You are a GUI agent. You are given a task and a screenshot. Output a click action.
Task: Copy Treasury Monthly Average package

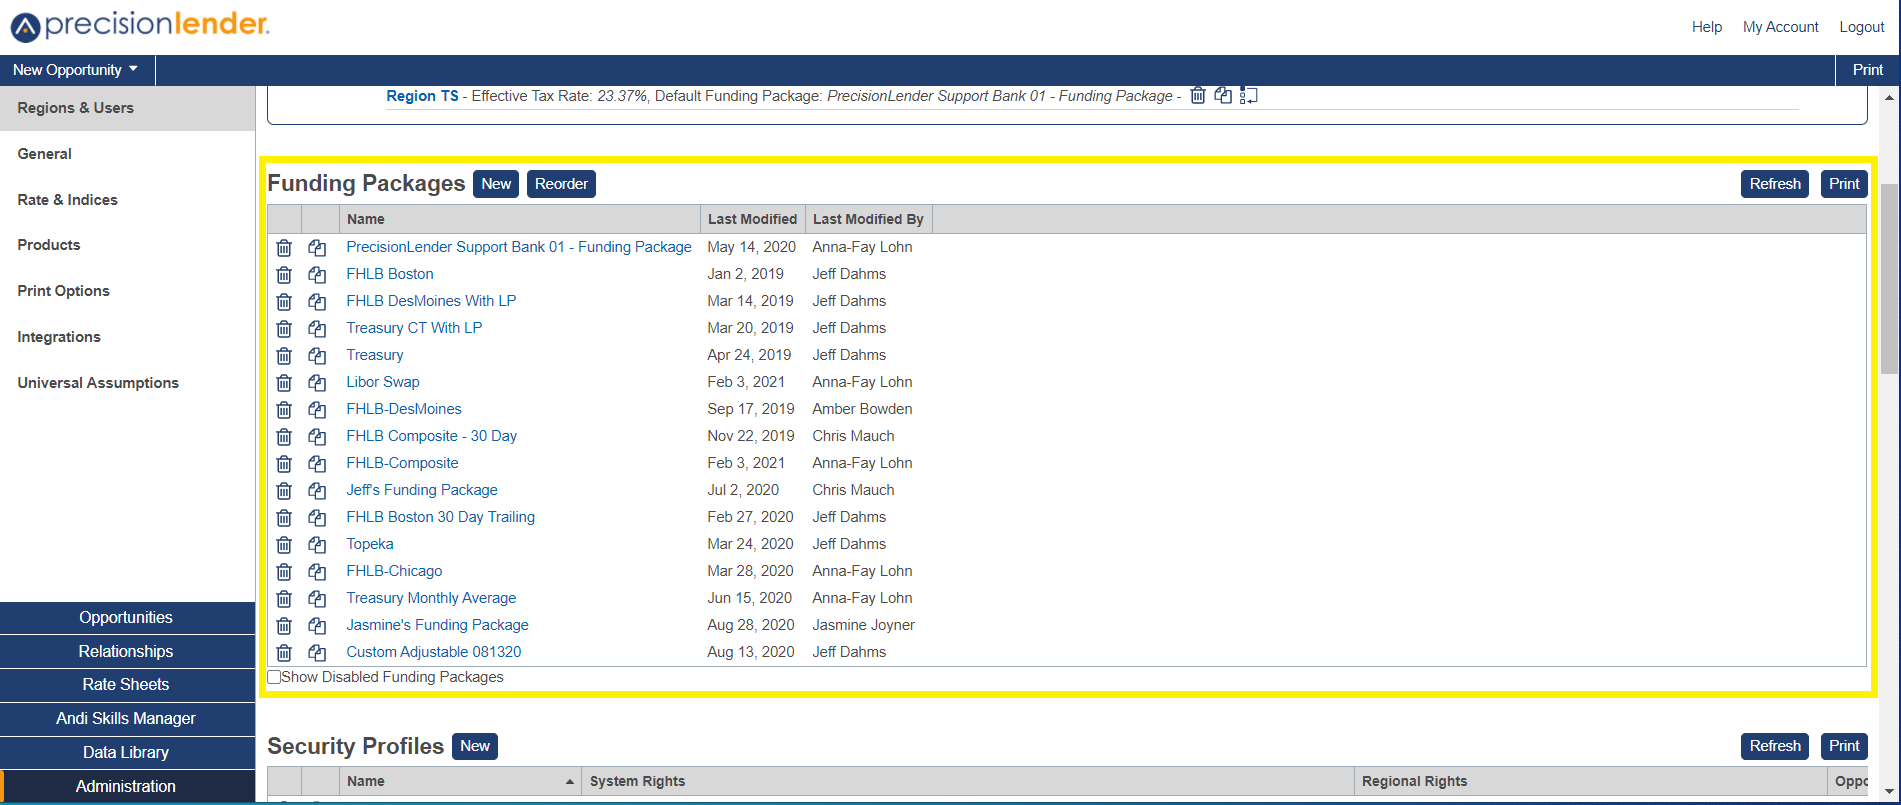317,598
